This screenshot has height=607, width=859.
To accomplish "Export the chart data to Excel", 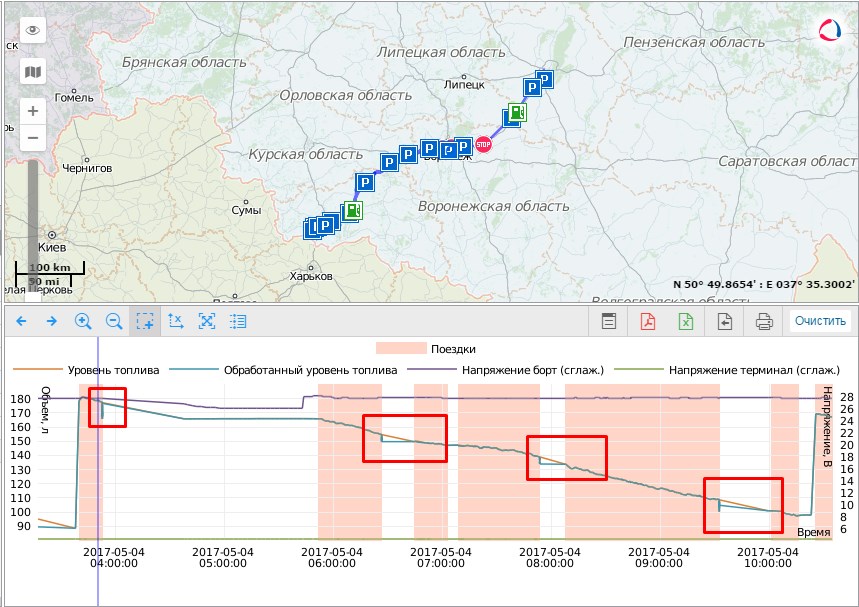I will (686, 321).
